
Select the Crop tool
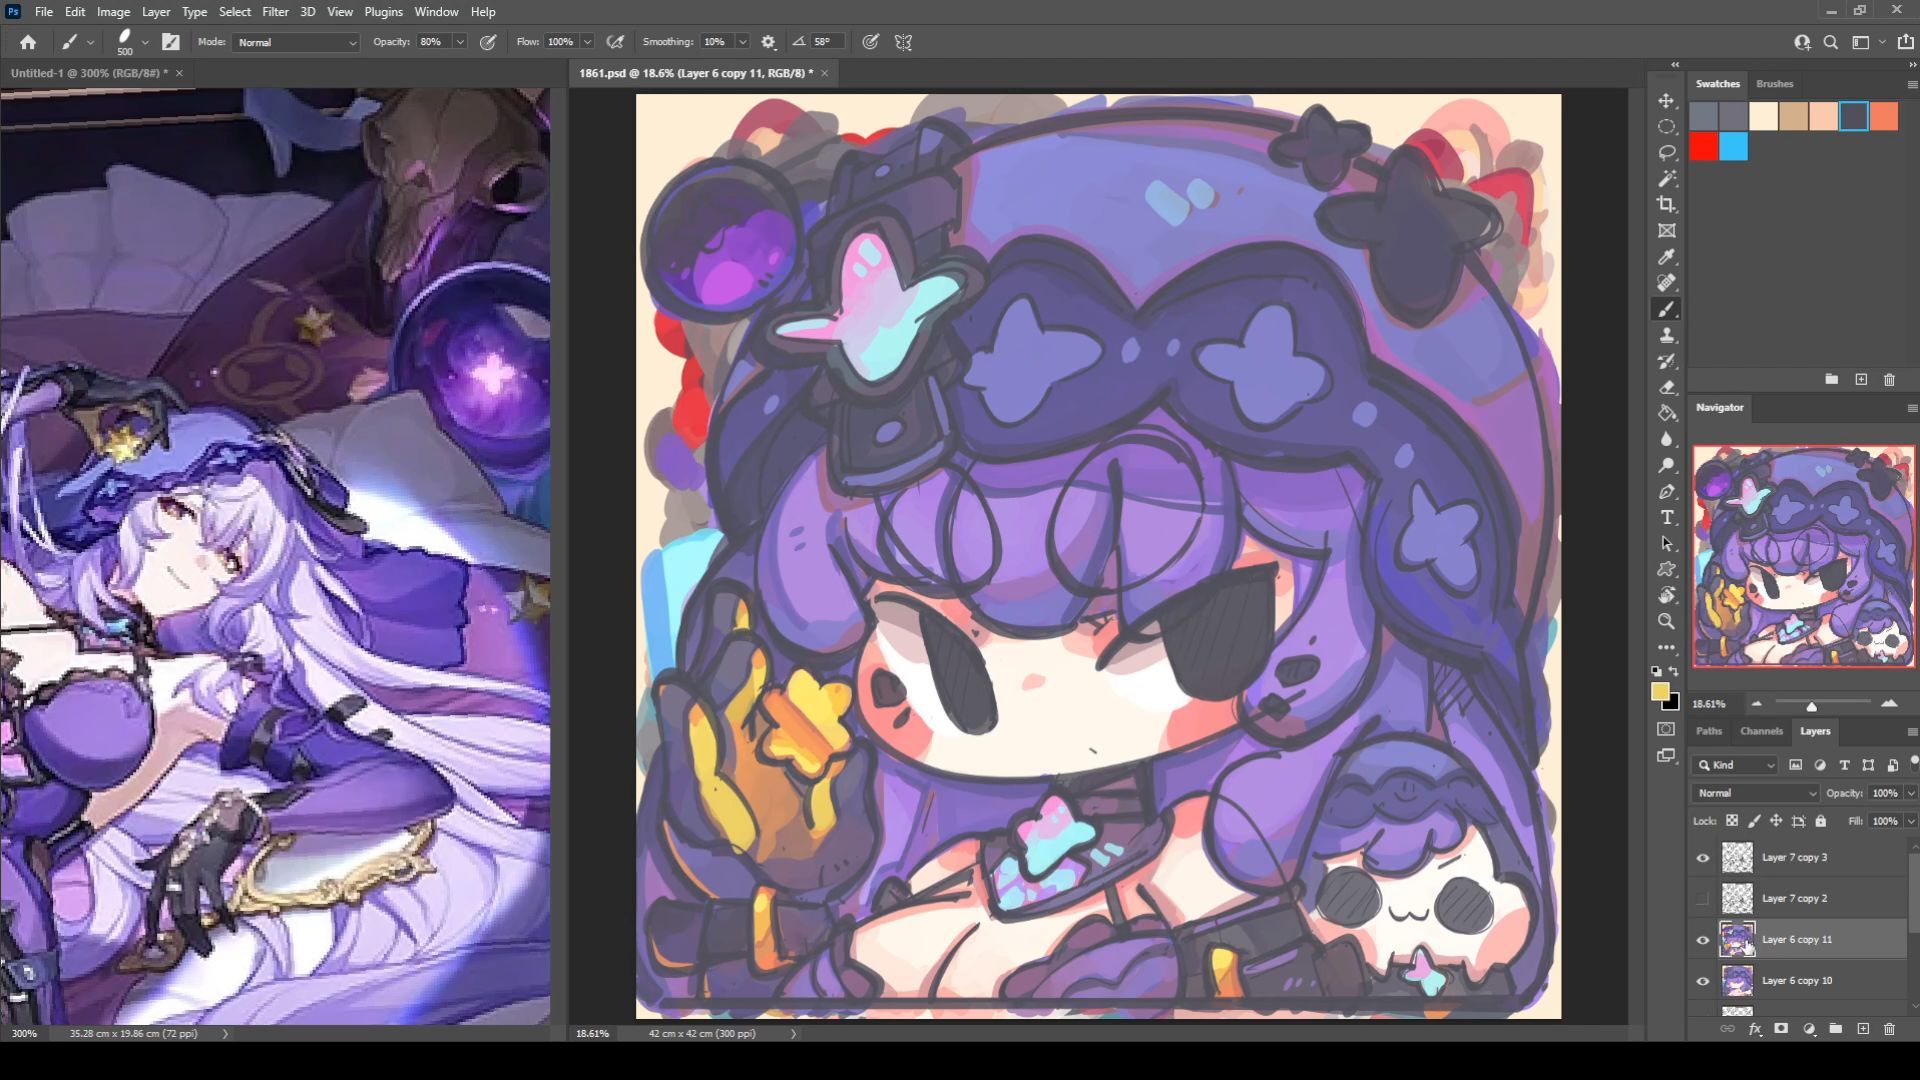click(x=1666, y=205)
